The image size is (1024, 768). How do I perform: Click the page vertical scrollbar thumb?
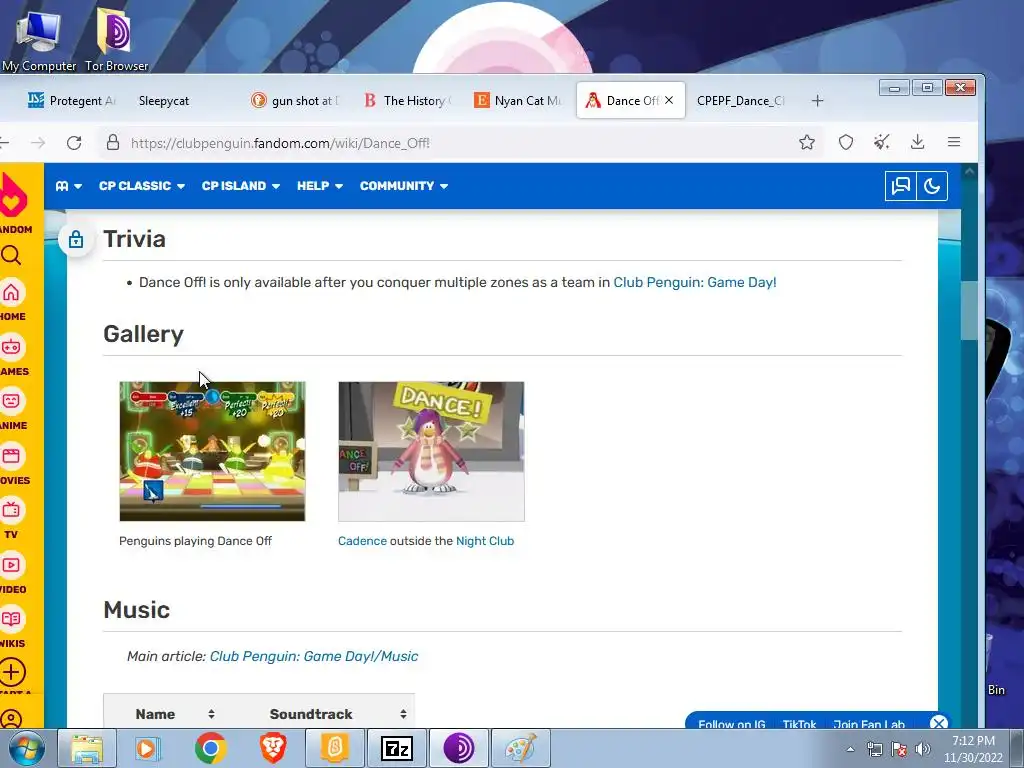(x=969, y=310)
